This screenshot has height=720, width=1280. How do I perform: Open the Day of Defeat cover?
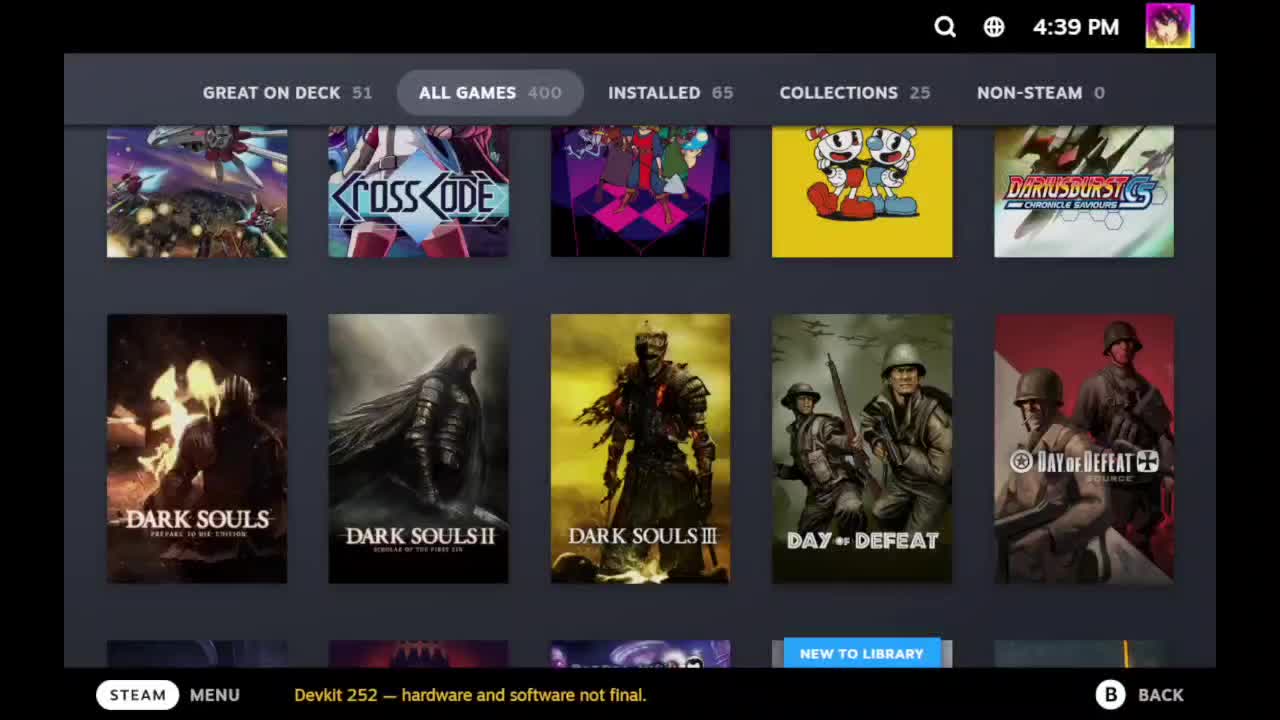click(862, 449)
